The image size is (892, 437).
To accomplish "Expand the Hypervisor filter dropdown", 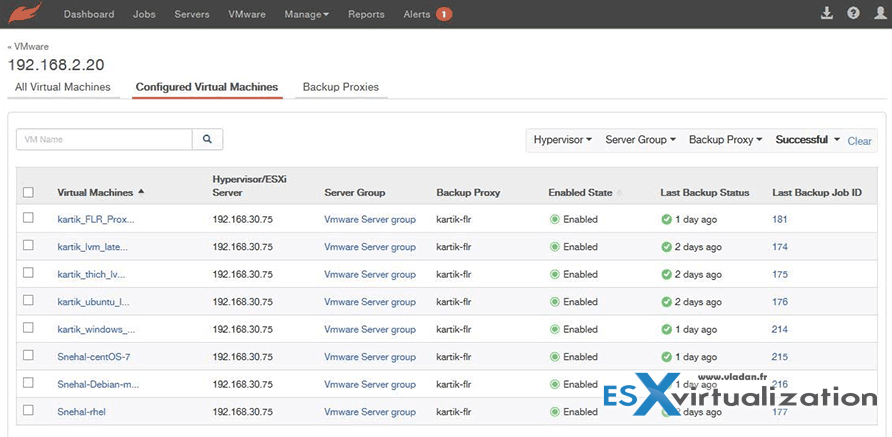I will pos(563,140).
